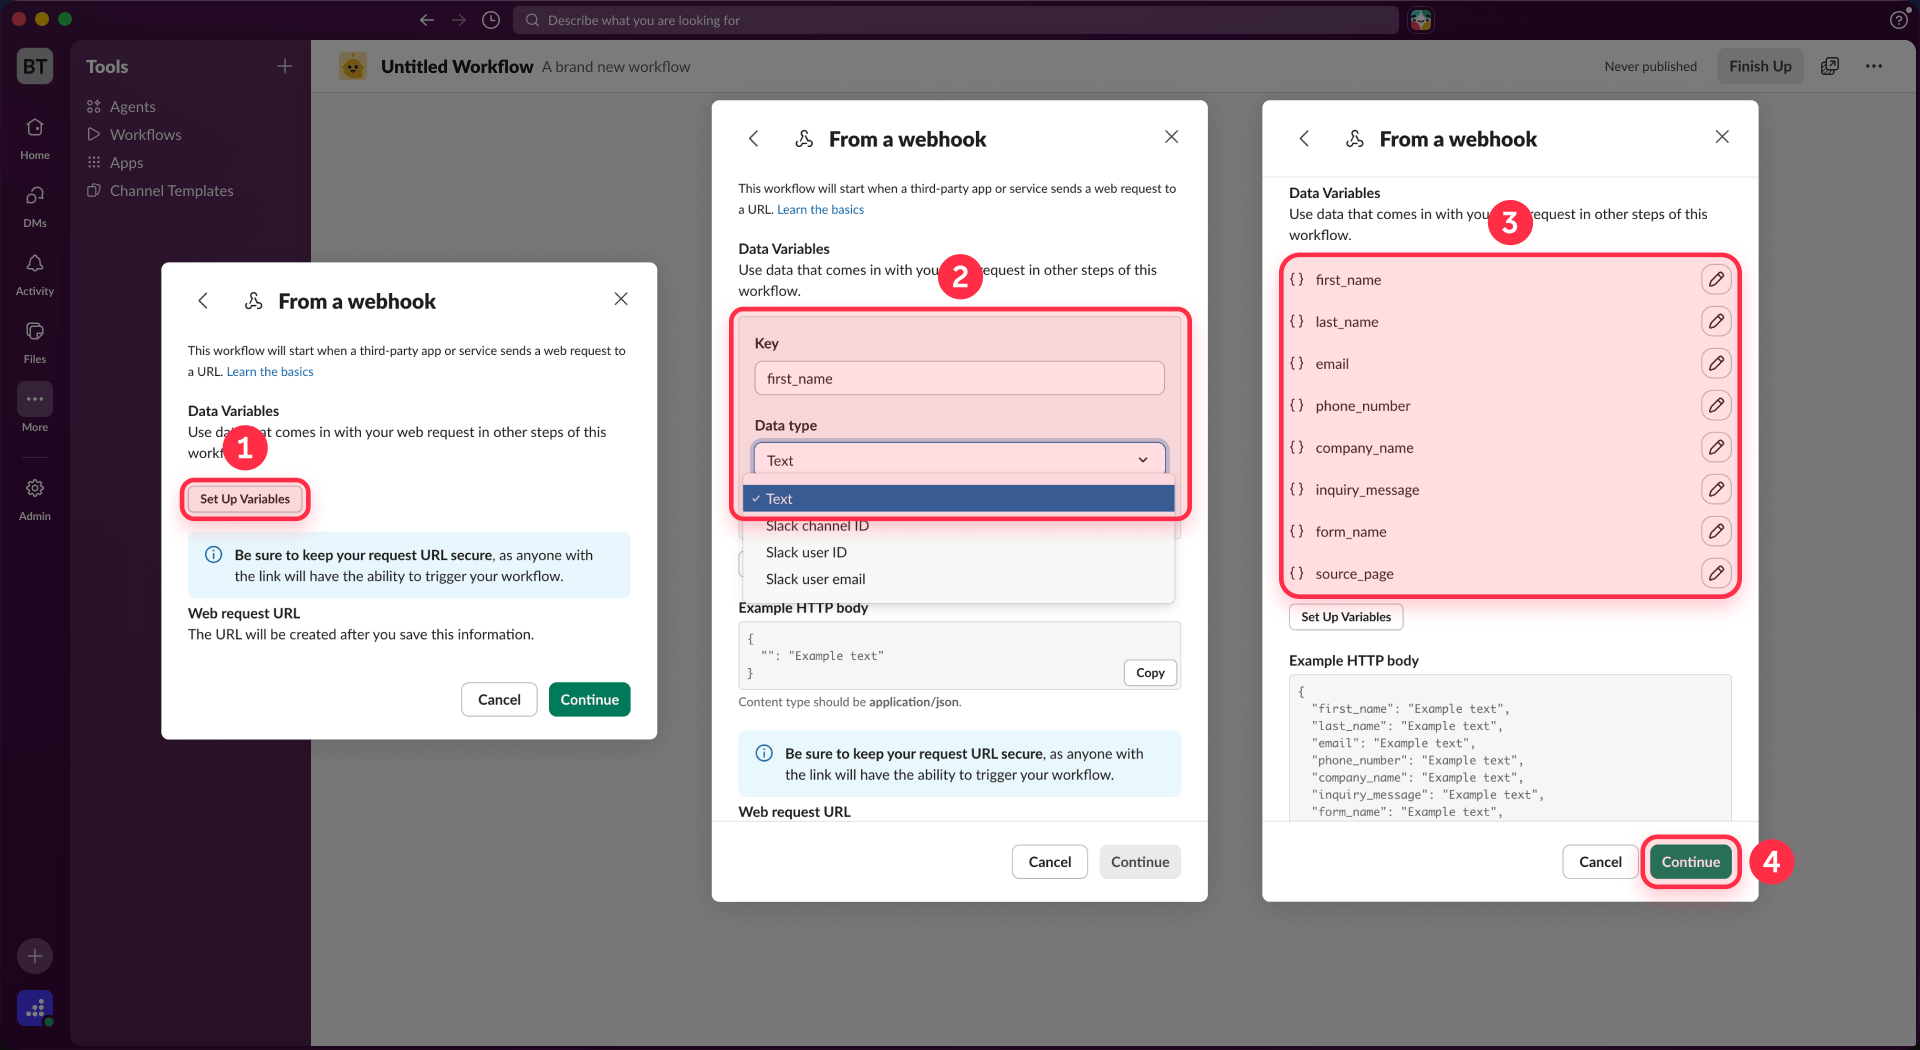Navigate forward with the top arrow
Screen dimensions: 1920x1050
(459, 20)
